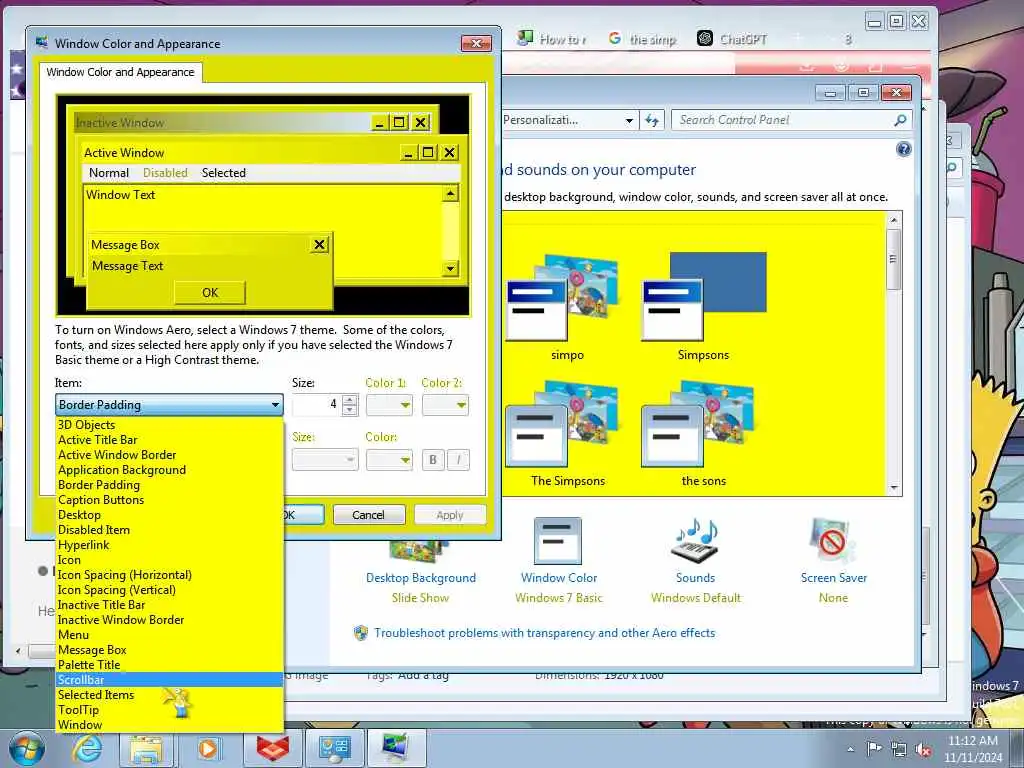This screenshot has width=1024, height=768.
Task: Click the Apply button
Action: [450, 515]
